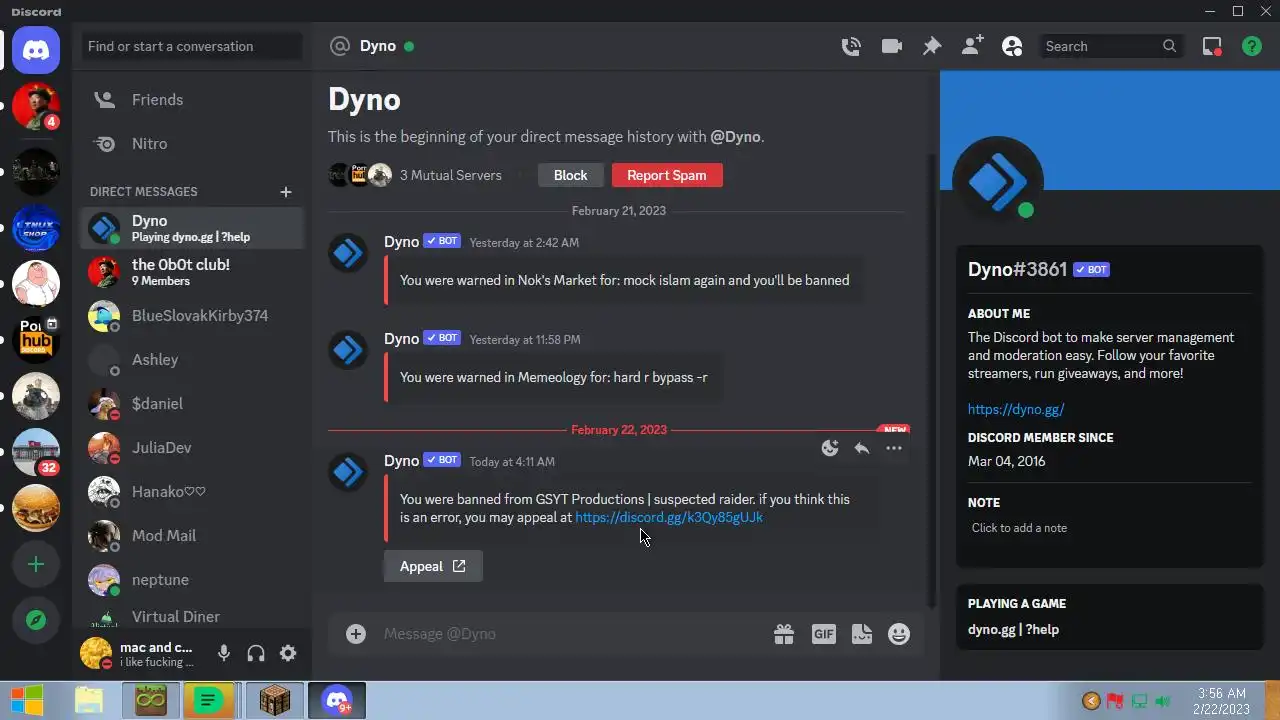Click Discord taskbar icon
1280x720 pixels.
(x=336, y=700)
